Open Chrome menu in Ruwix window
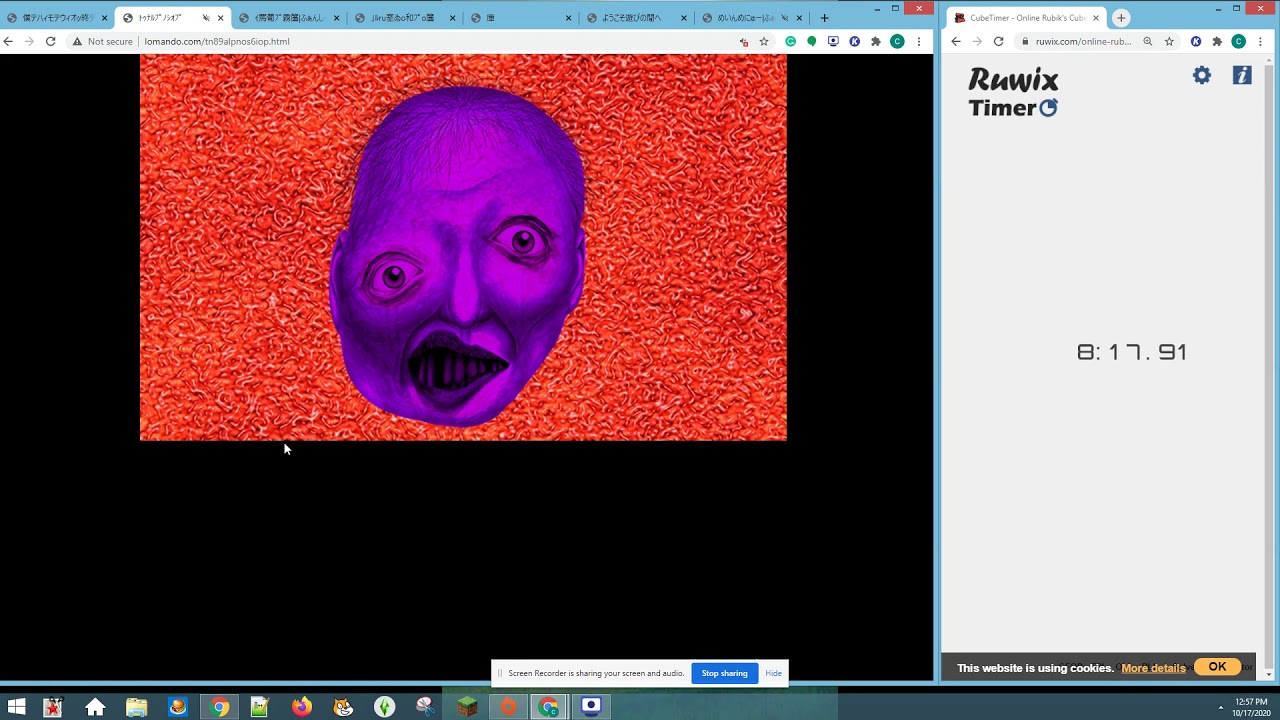 1260,41
